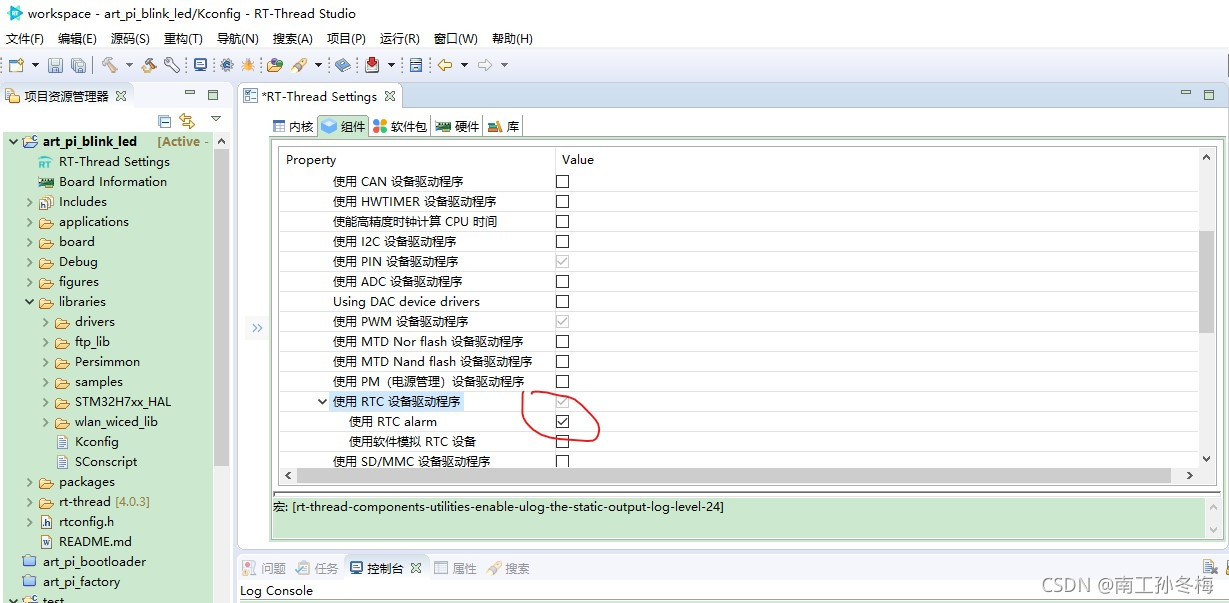Click the red download arrow toolbar icon

(x=373, y=65)
